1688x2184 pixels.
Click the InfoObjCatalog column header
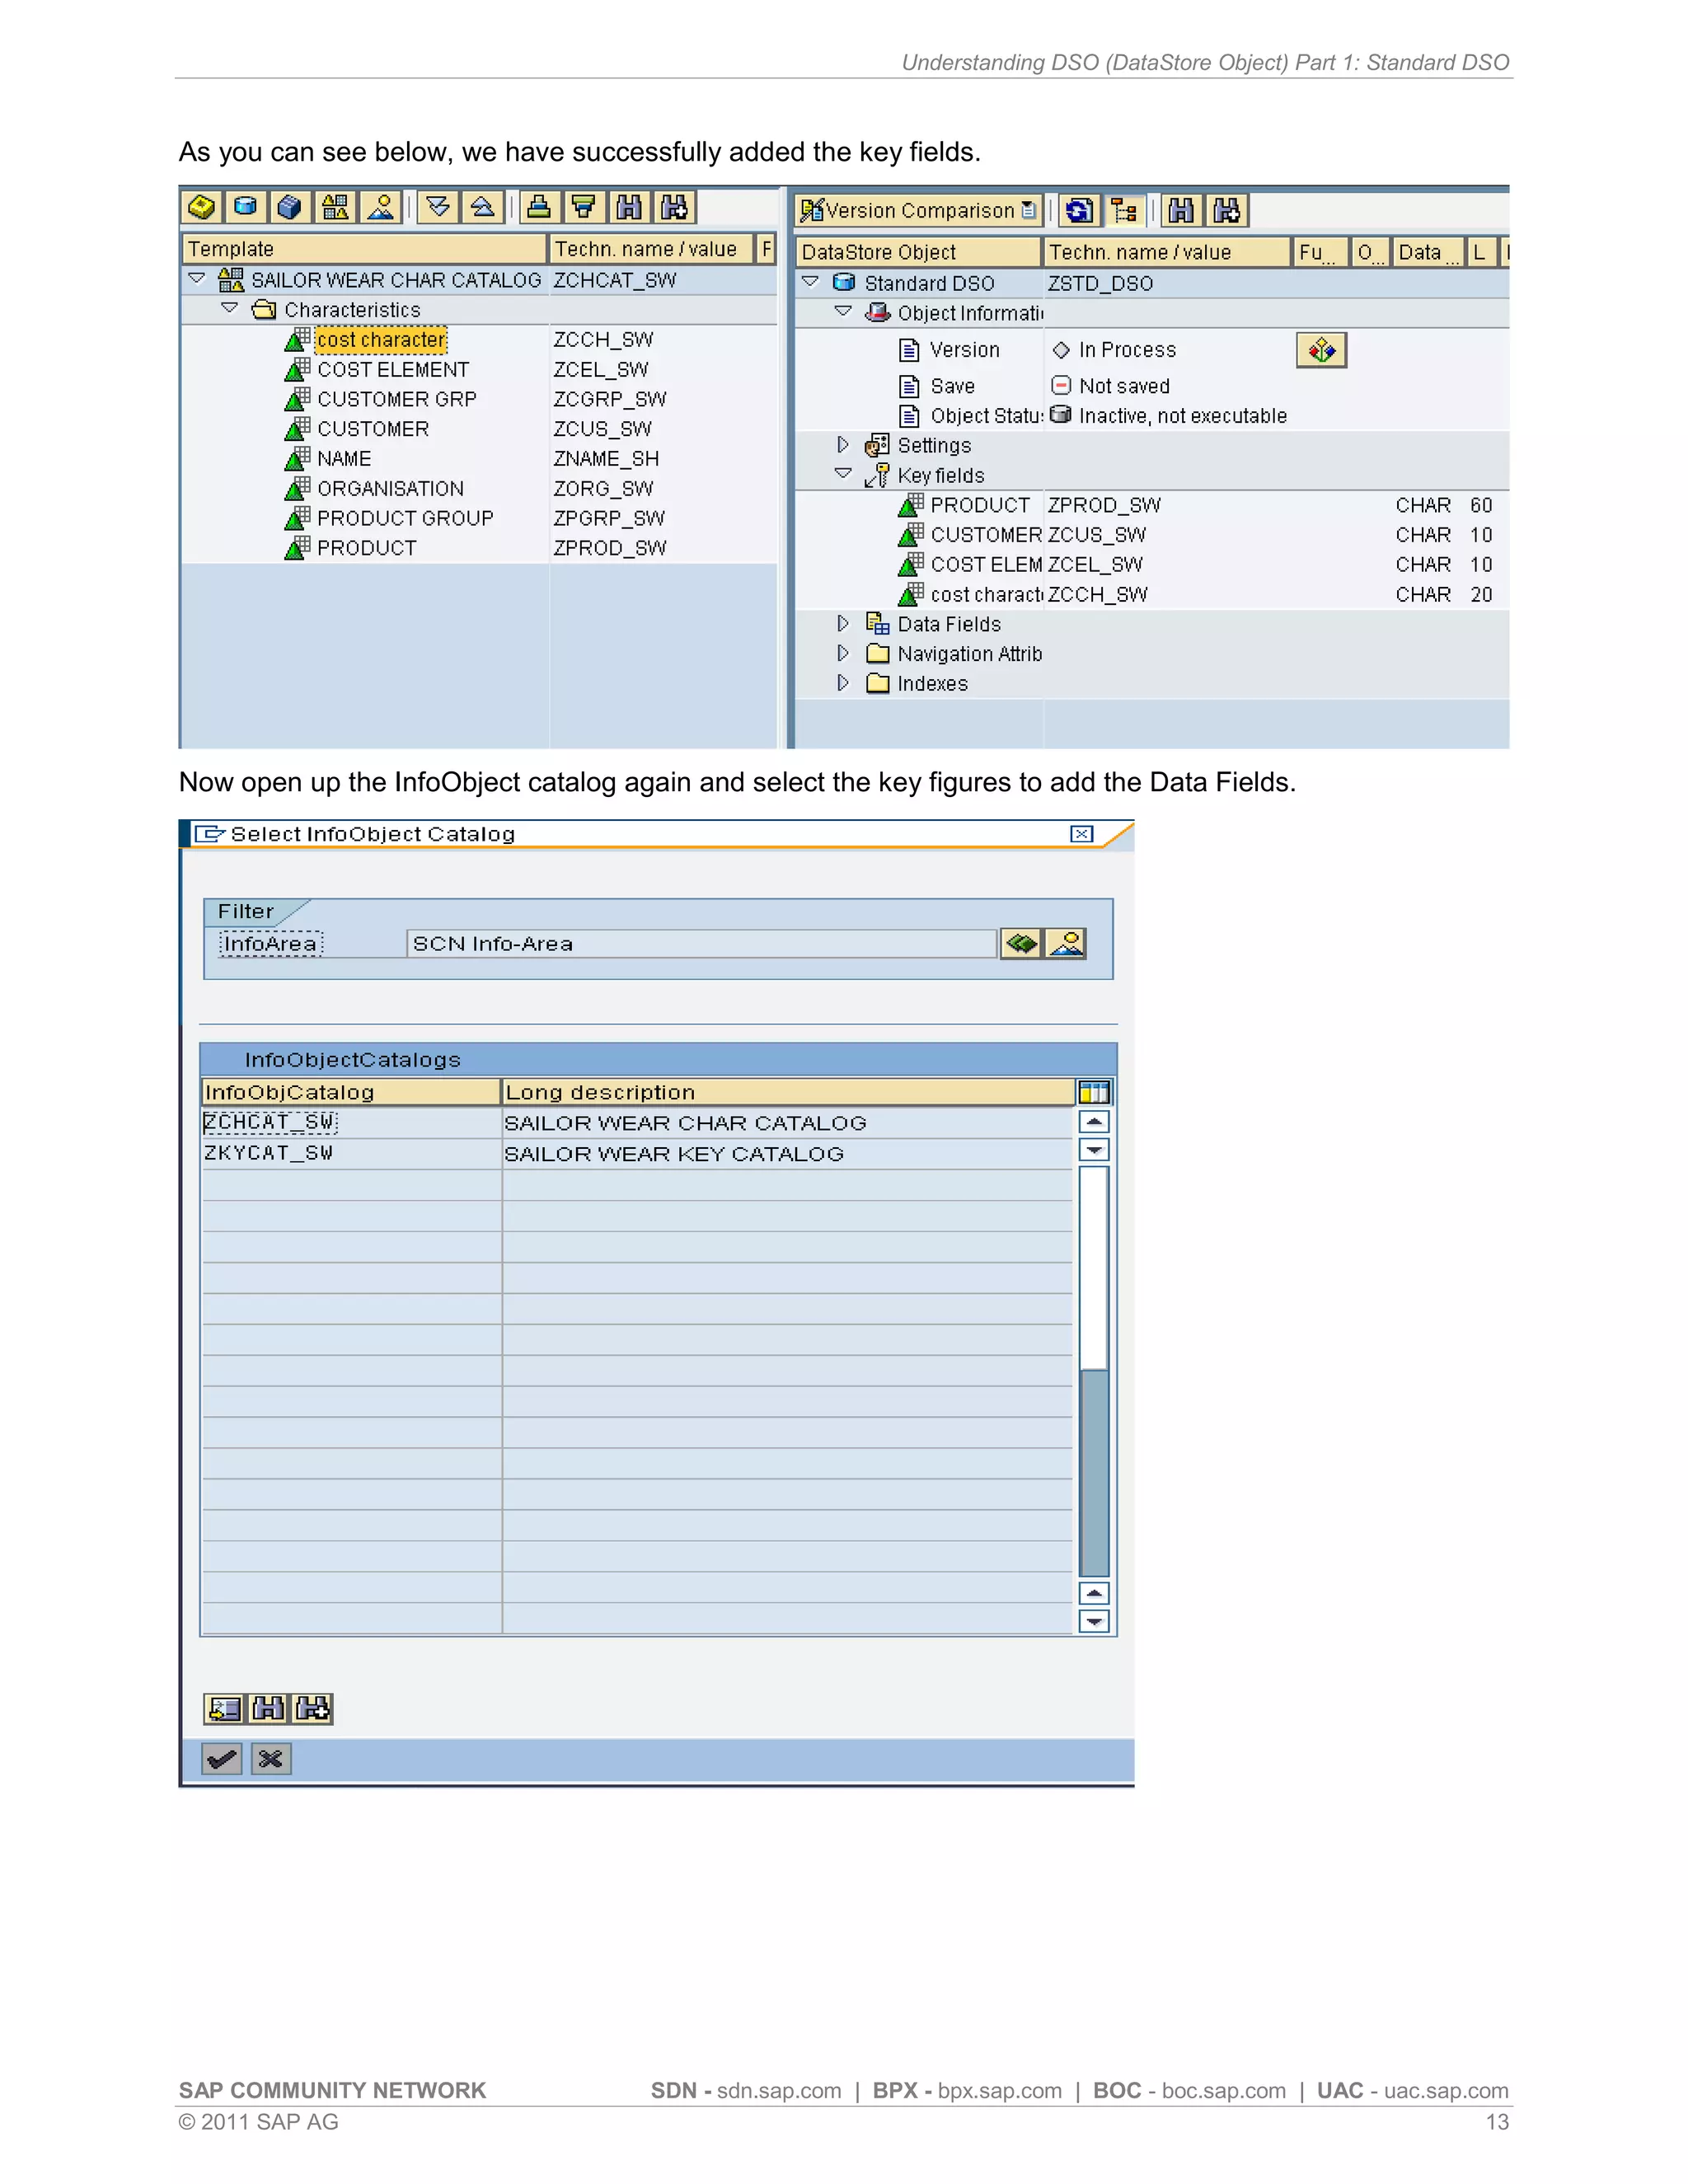click(x=351, y=1092)
